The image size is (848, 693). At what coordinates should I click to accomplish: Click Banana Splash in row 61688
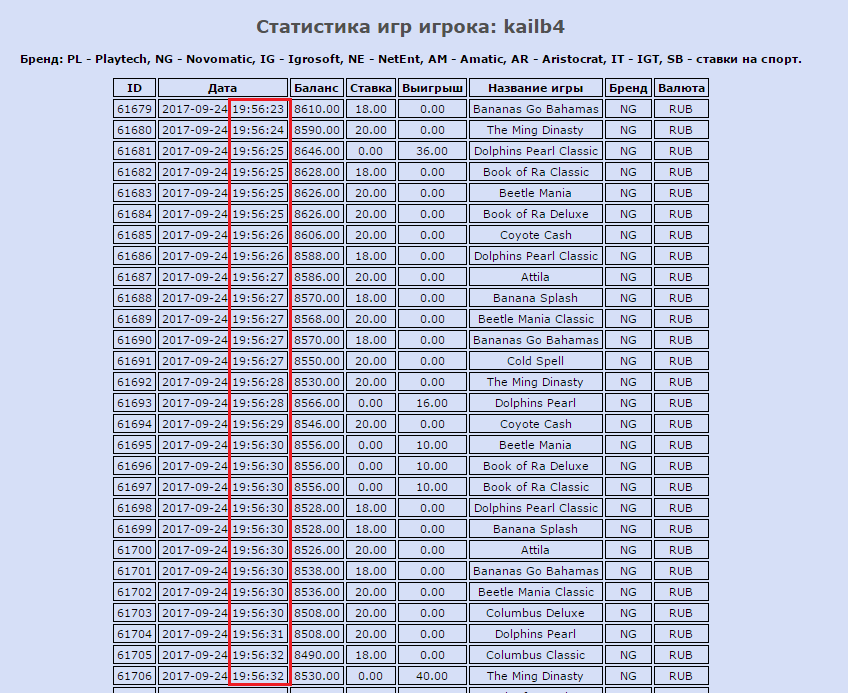pyautogui.click(x=536, y=298)
